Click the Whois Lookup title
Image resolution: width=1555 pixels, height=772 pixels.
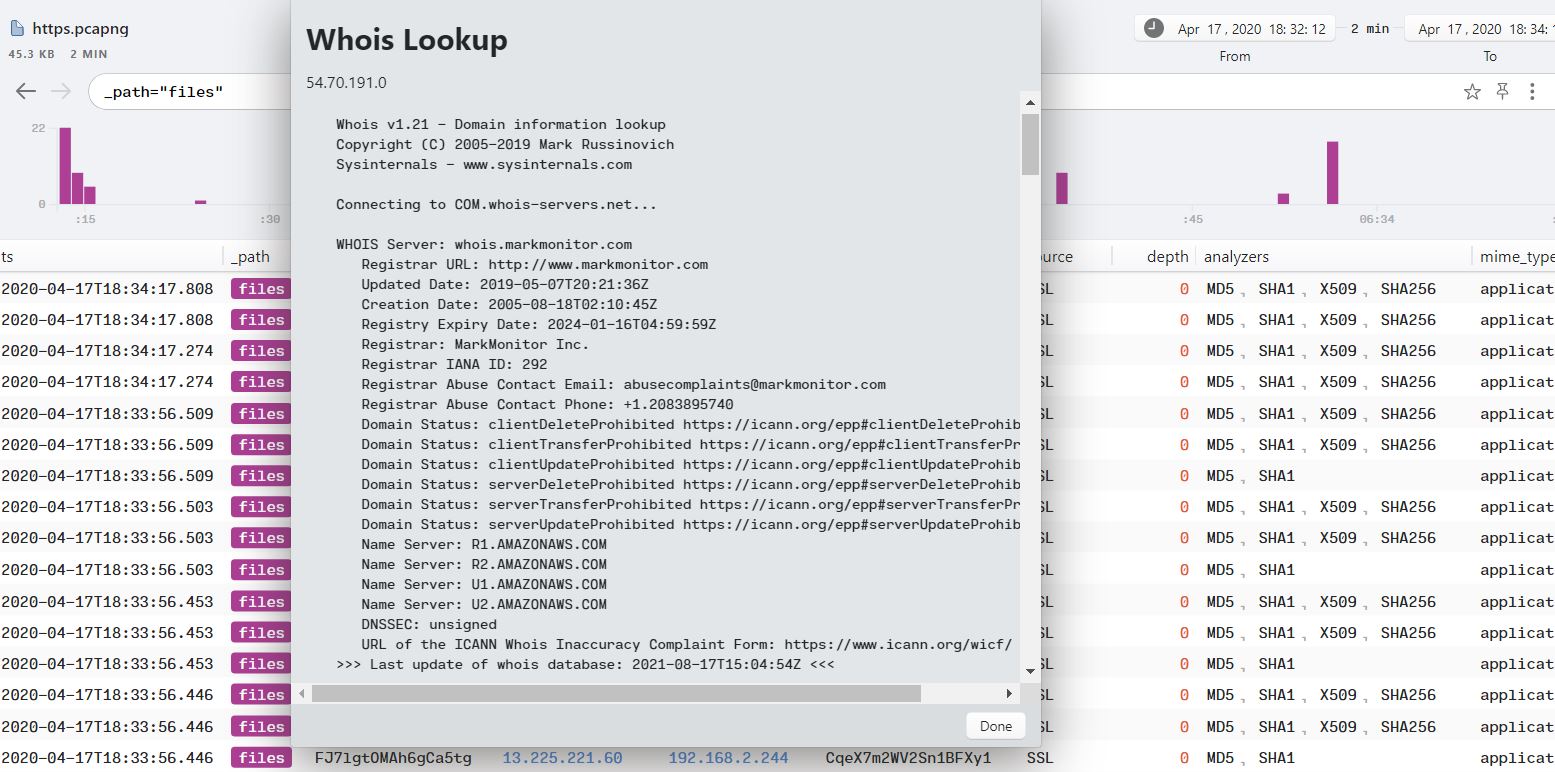(407, 40)
